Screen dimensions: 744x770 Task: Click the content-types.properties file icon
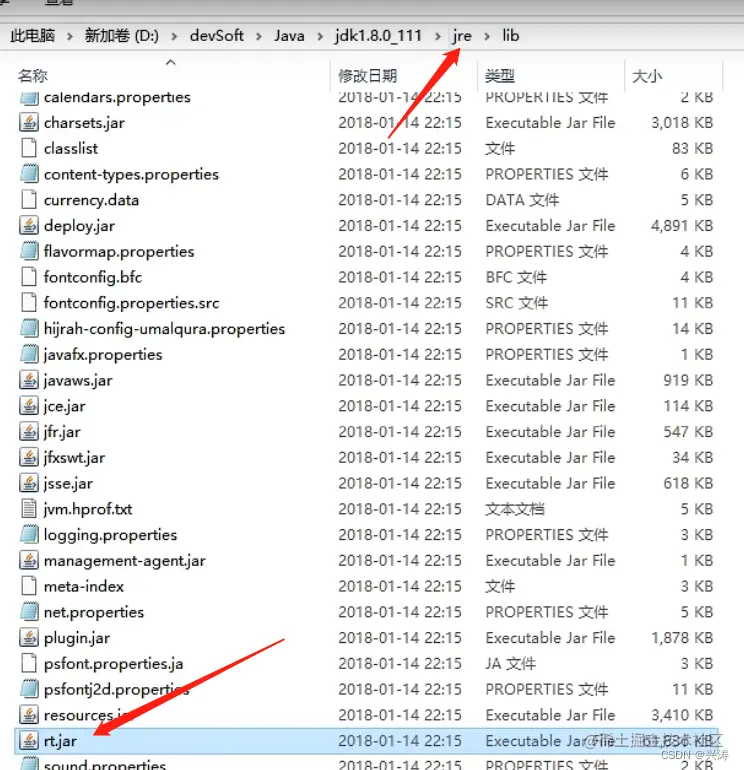tap(28, 174)
